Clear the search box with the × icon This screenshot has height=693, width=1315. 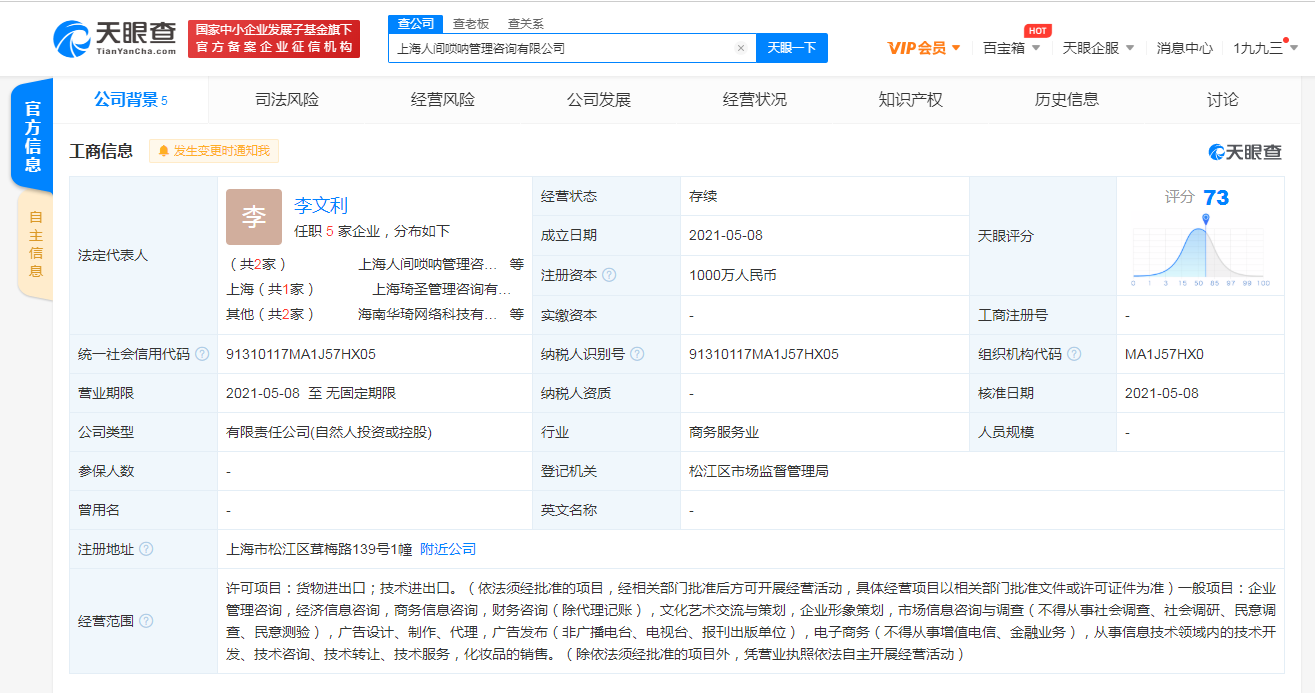(x=740, y=47)
